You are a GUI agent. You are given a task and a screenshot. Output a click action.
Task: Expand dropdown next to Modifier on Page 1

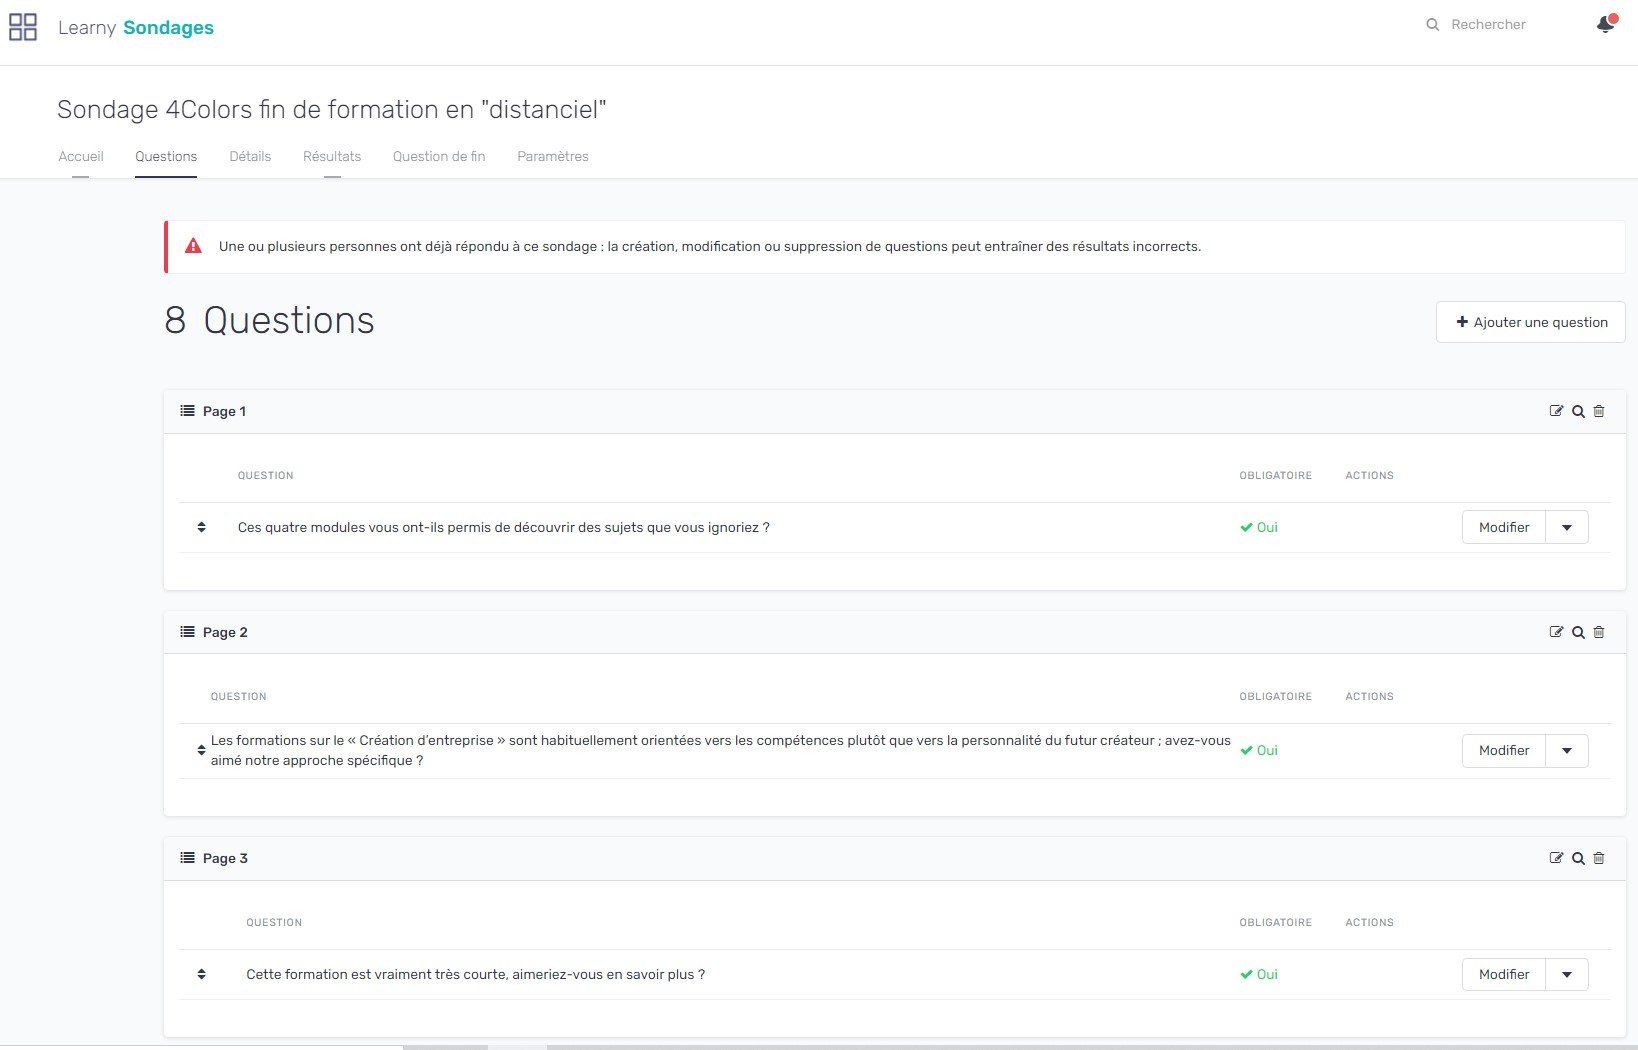click(1567, 527)
